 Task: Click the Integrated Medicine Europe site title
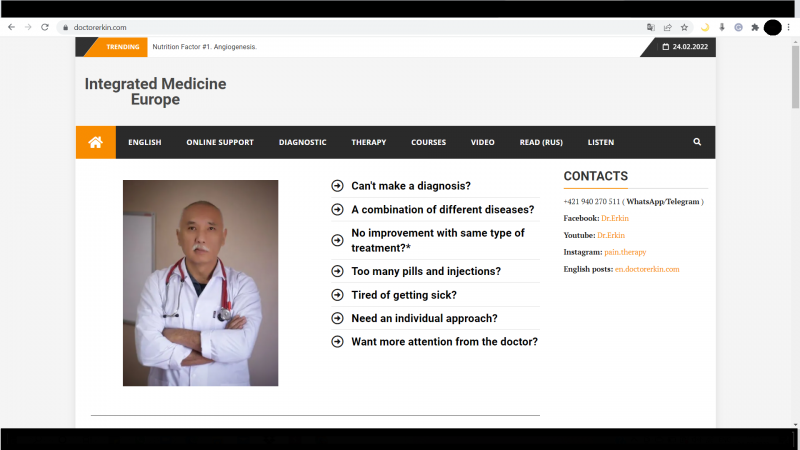click(156, 91)
